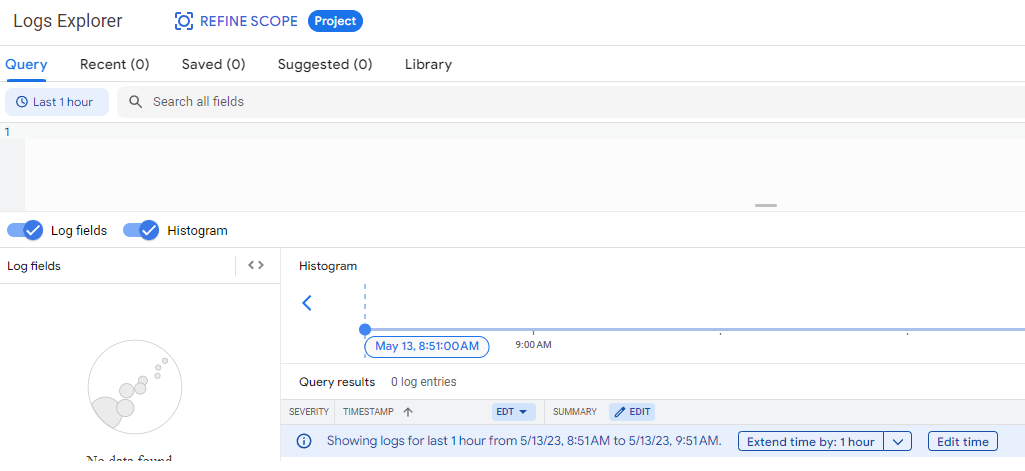The image size is (1025, 471).
Task: Click the Refine Scope target icon
Action: [184, 21]
